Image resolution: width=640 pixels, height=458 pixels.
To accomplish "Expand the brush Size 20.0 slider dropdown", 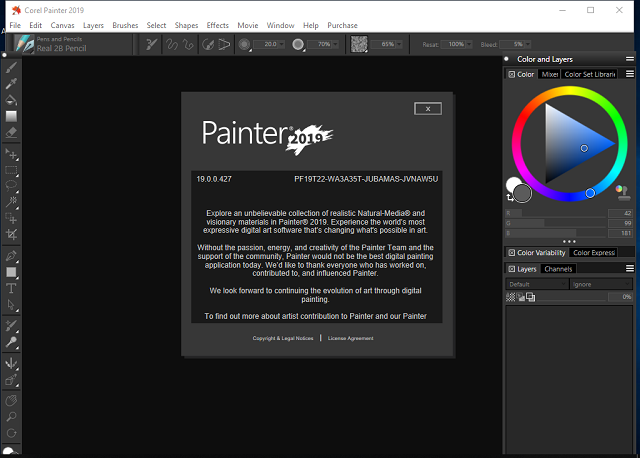I will (282, 44).
